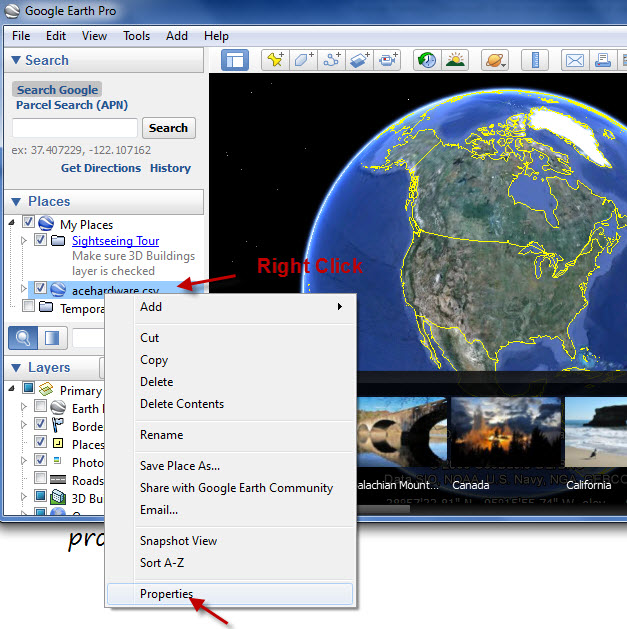
Task: Check the Temporary Places checkbox
Action: tap(28, 306)
